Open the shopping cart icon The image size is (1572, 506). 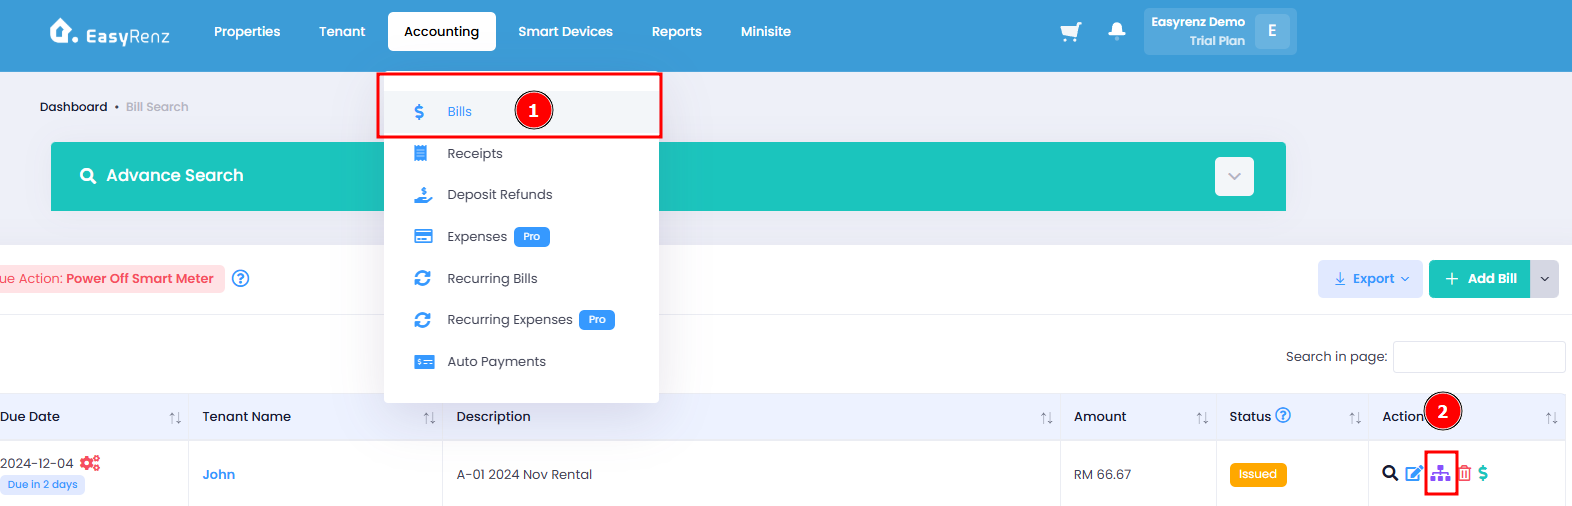[x=1070, y=32]
